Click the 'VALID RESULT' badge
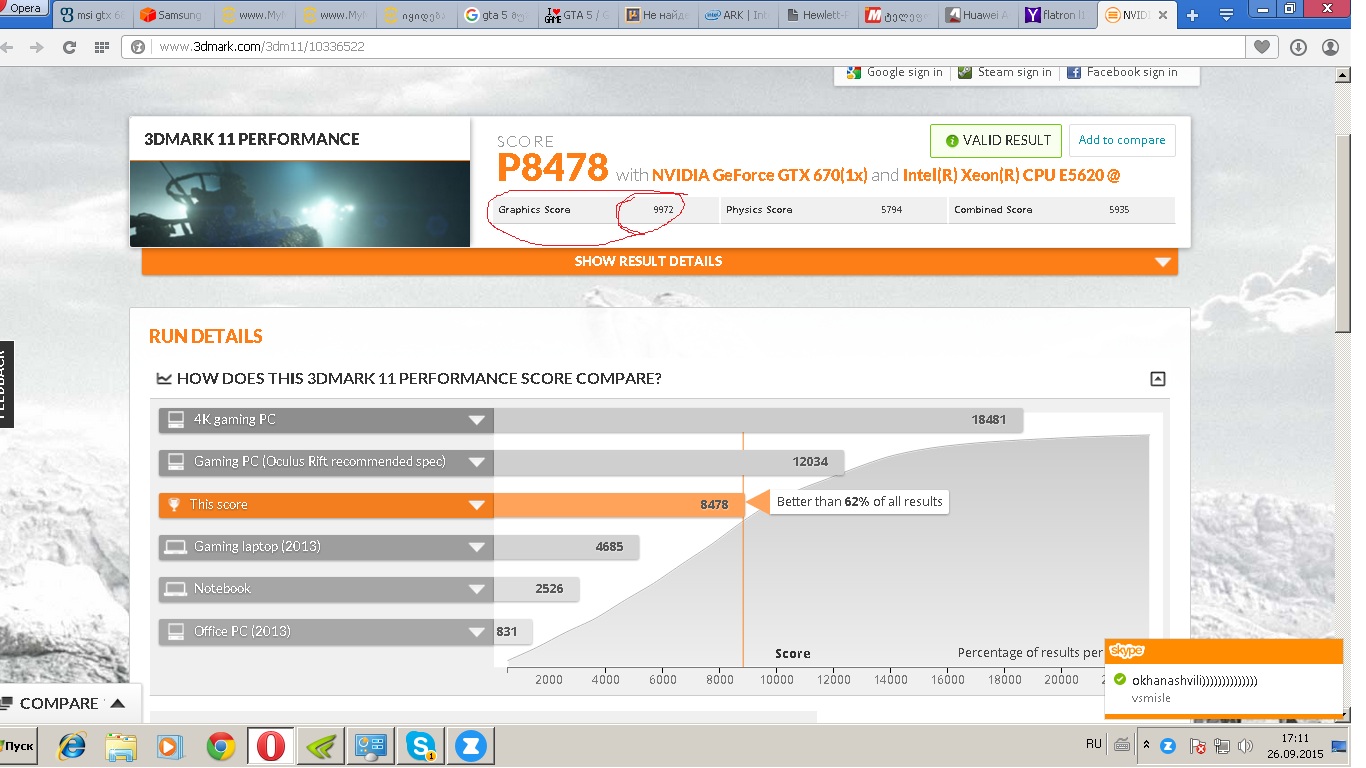Image resolution: width=1366 pixels, height=768 pixels. [996, 140]
